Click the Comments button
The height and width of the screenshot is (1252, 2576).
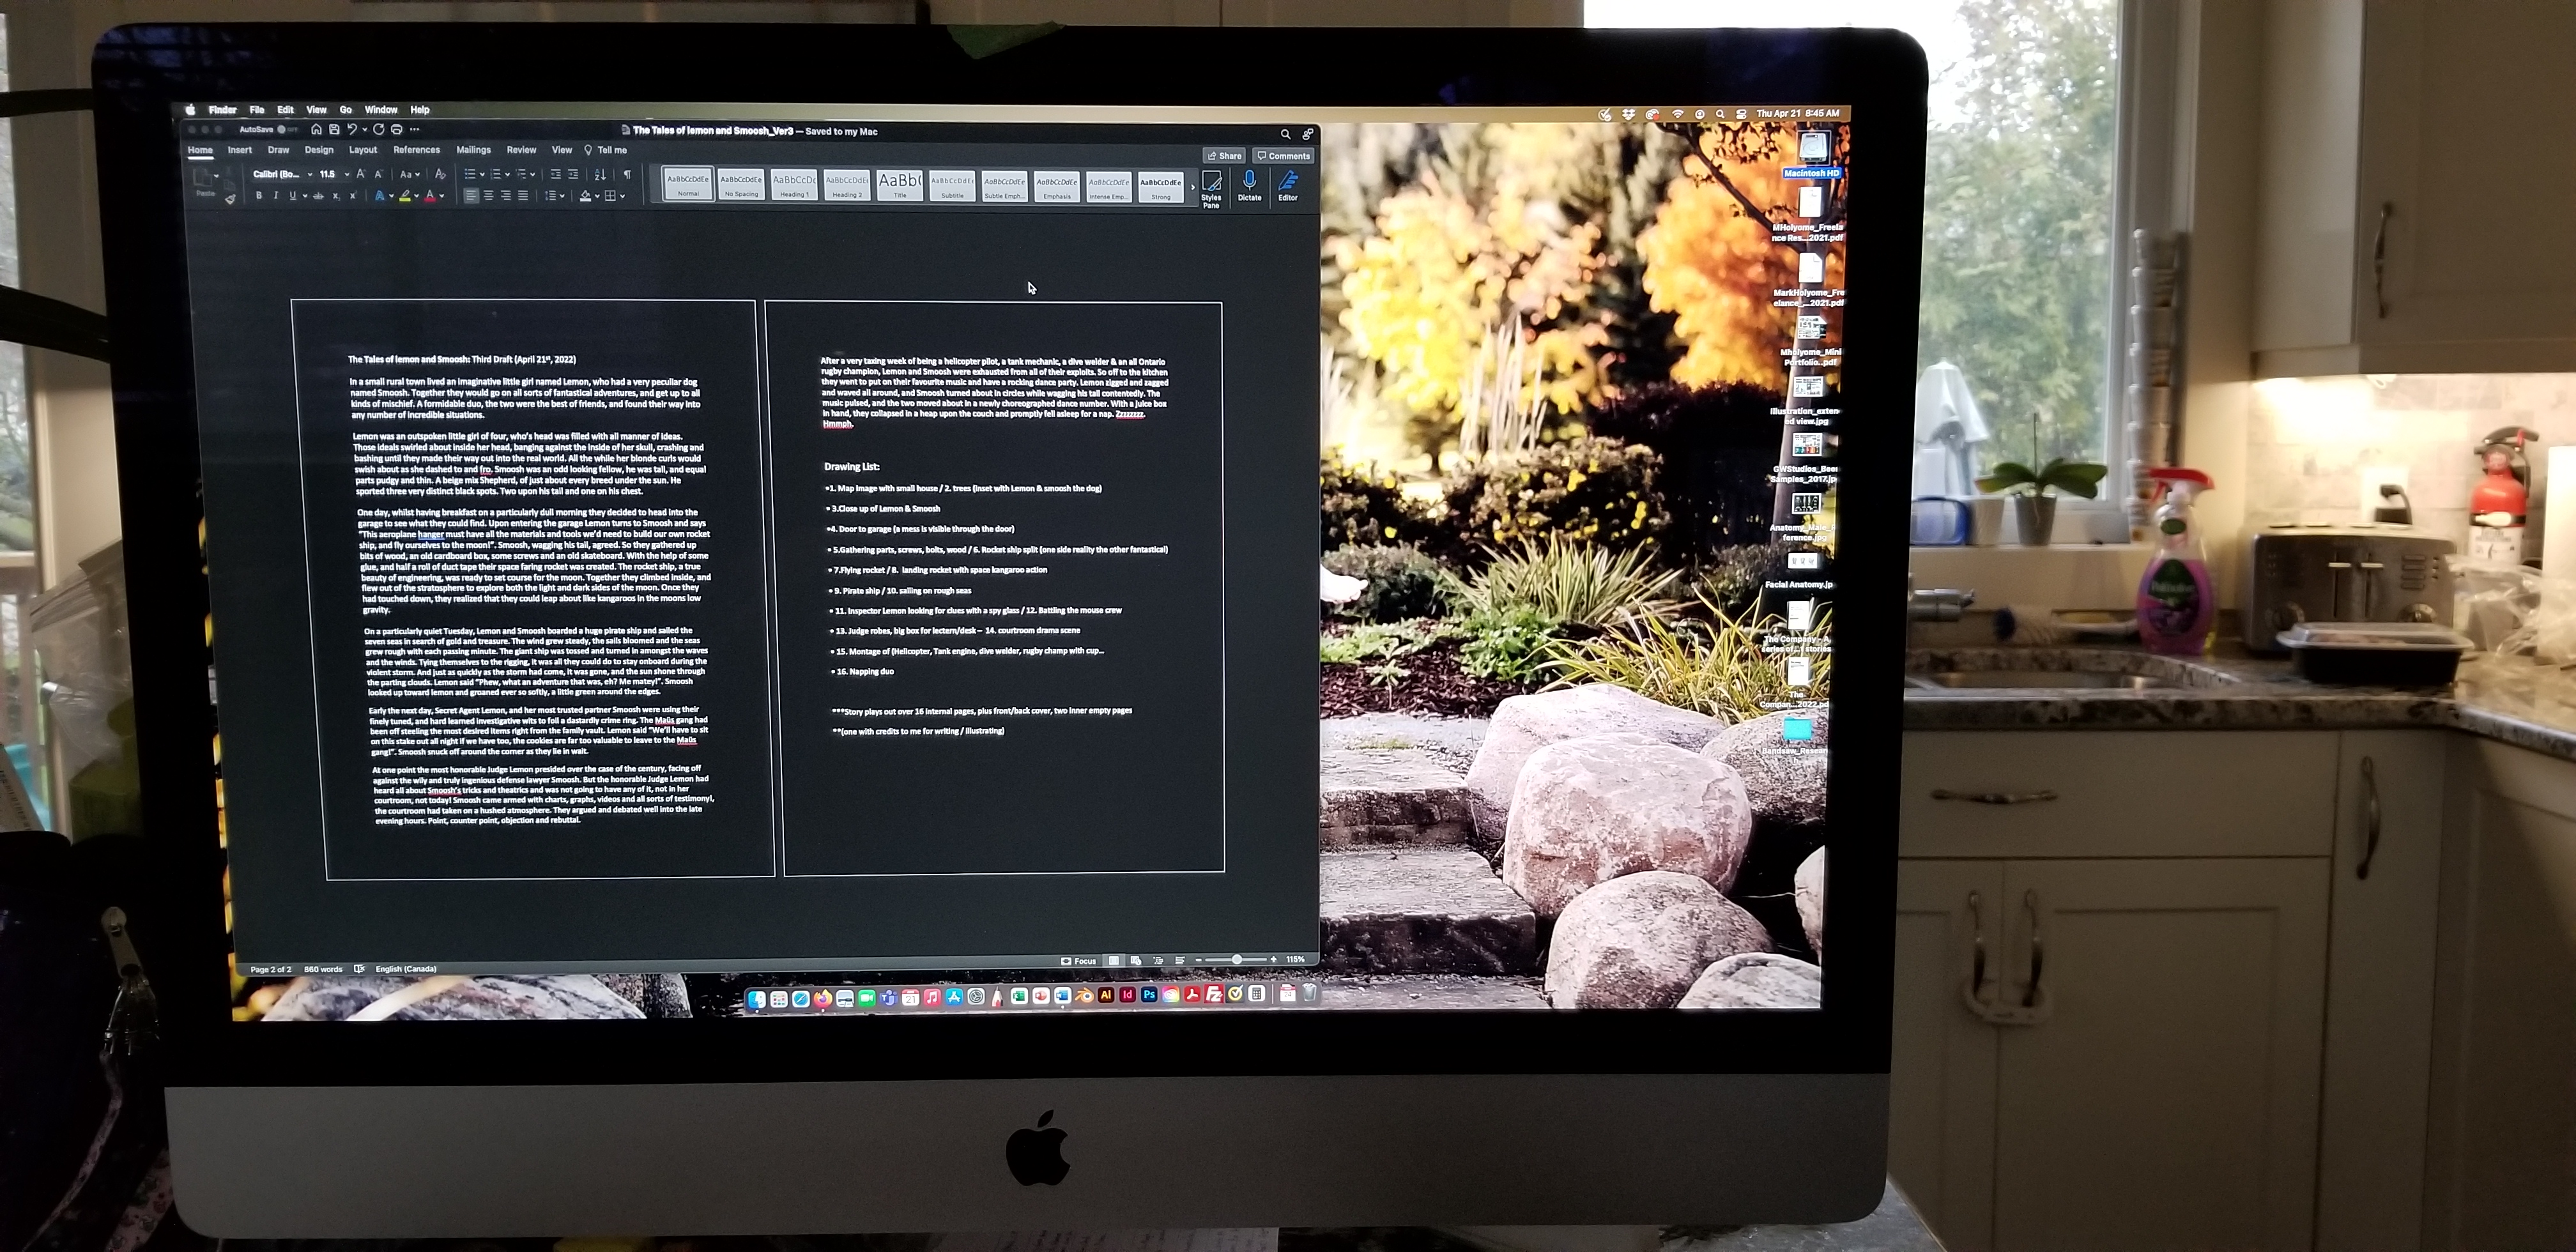point(1284,156)
